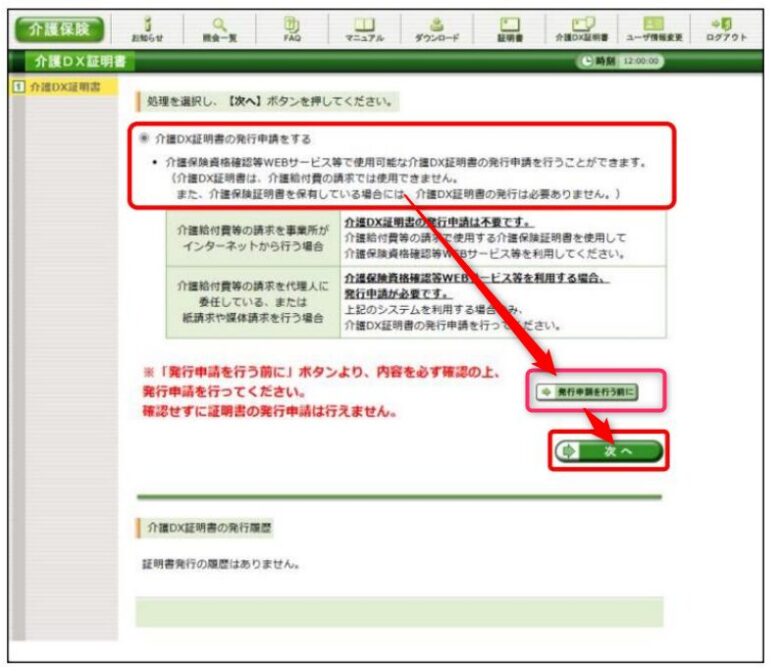Click the 証明書発行の履歴はありません message

[x=222, y=565]
